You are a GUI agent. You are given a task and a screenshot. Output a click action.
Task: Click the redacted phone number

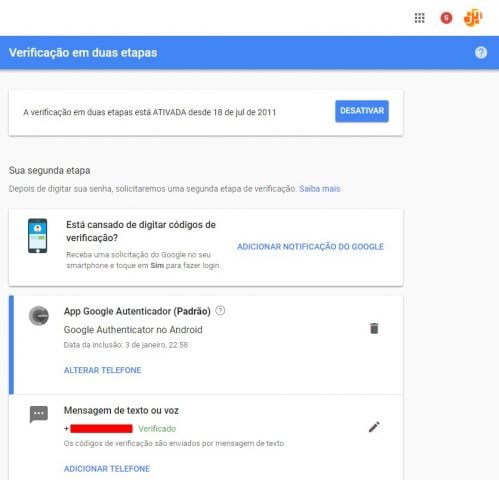(101, 429)
